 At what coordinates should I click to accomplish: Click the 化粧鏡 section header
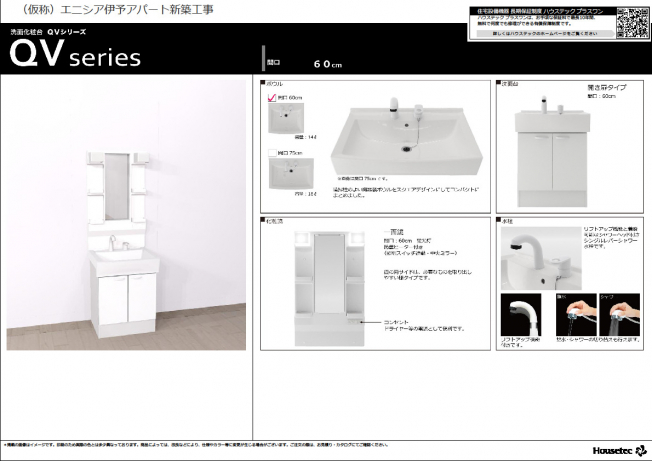click(274, 218)
